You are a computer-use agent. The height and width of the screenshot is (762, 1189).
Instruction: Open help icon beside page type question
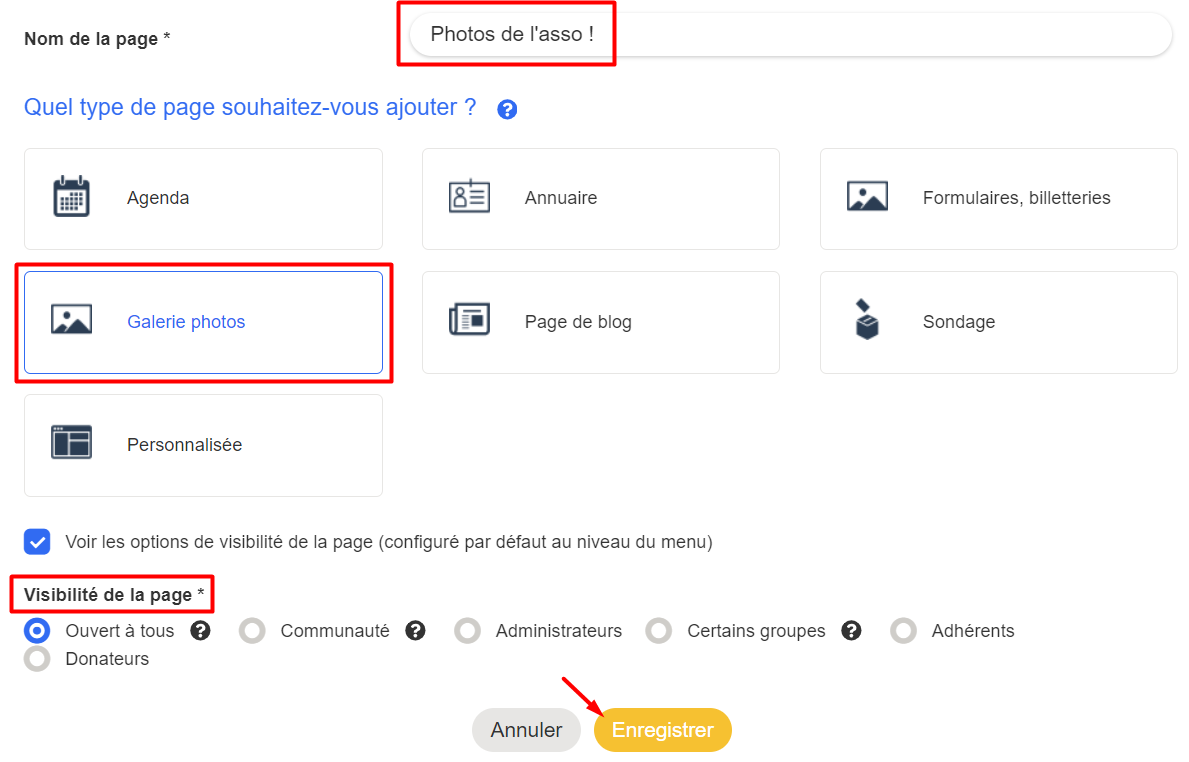pos(507,110)
